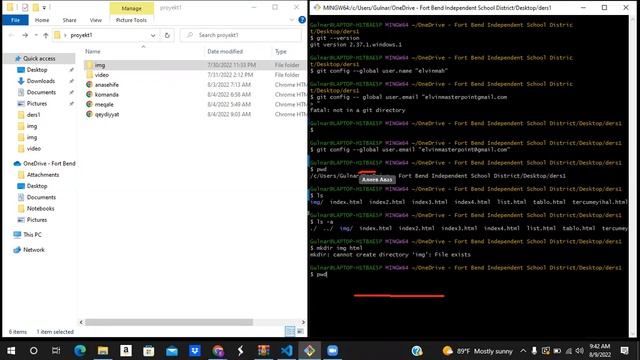Open Microsoft Store from the taskbar
This screenshot has height=360, width=640.
149,351
